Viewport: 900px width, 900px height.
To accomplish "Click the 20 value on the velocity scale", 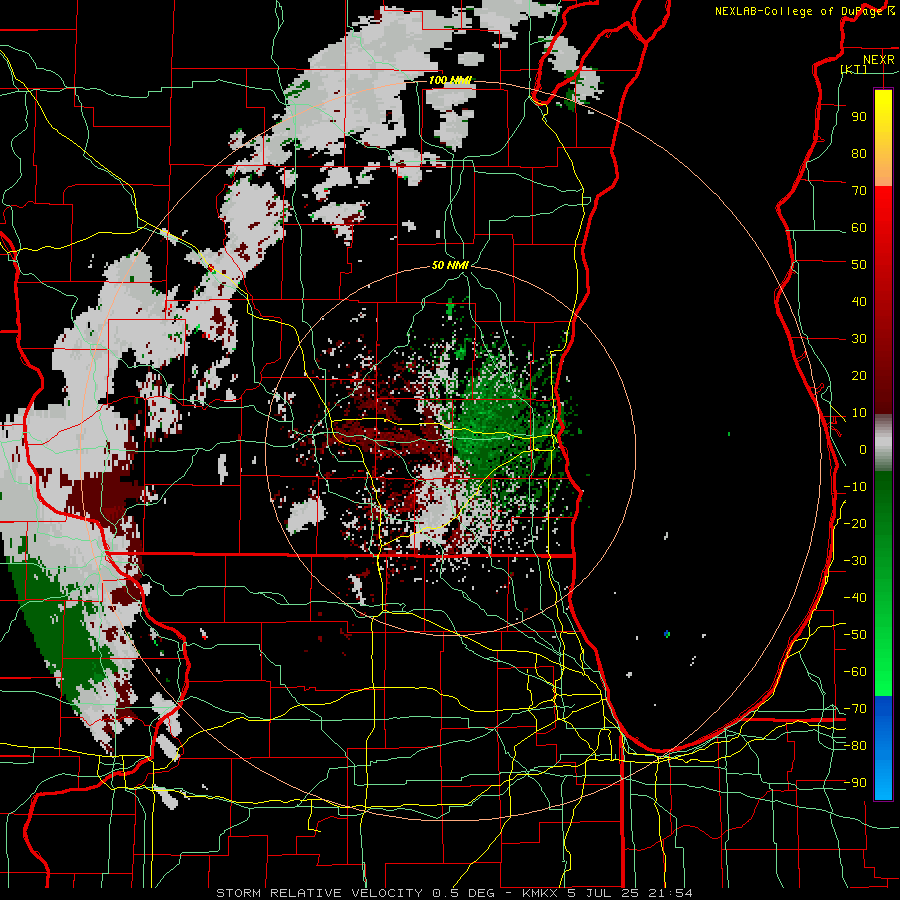I will tap(859, 376).
